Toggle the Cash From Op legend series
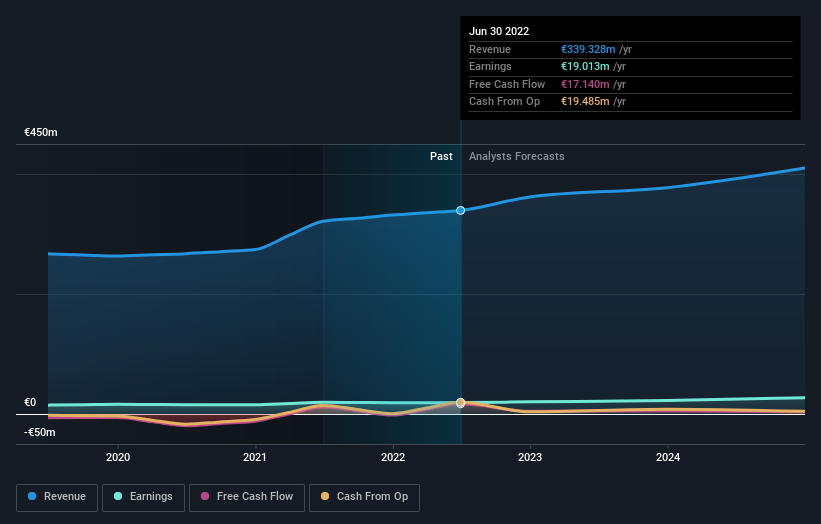This screenshot has height=524, width=821. click(364, 497)
